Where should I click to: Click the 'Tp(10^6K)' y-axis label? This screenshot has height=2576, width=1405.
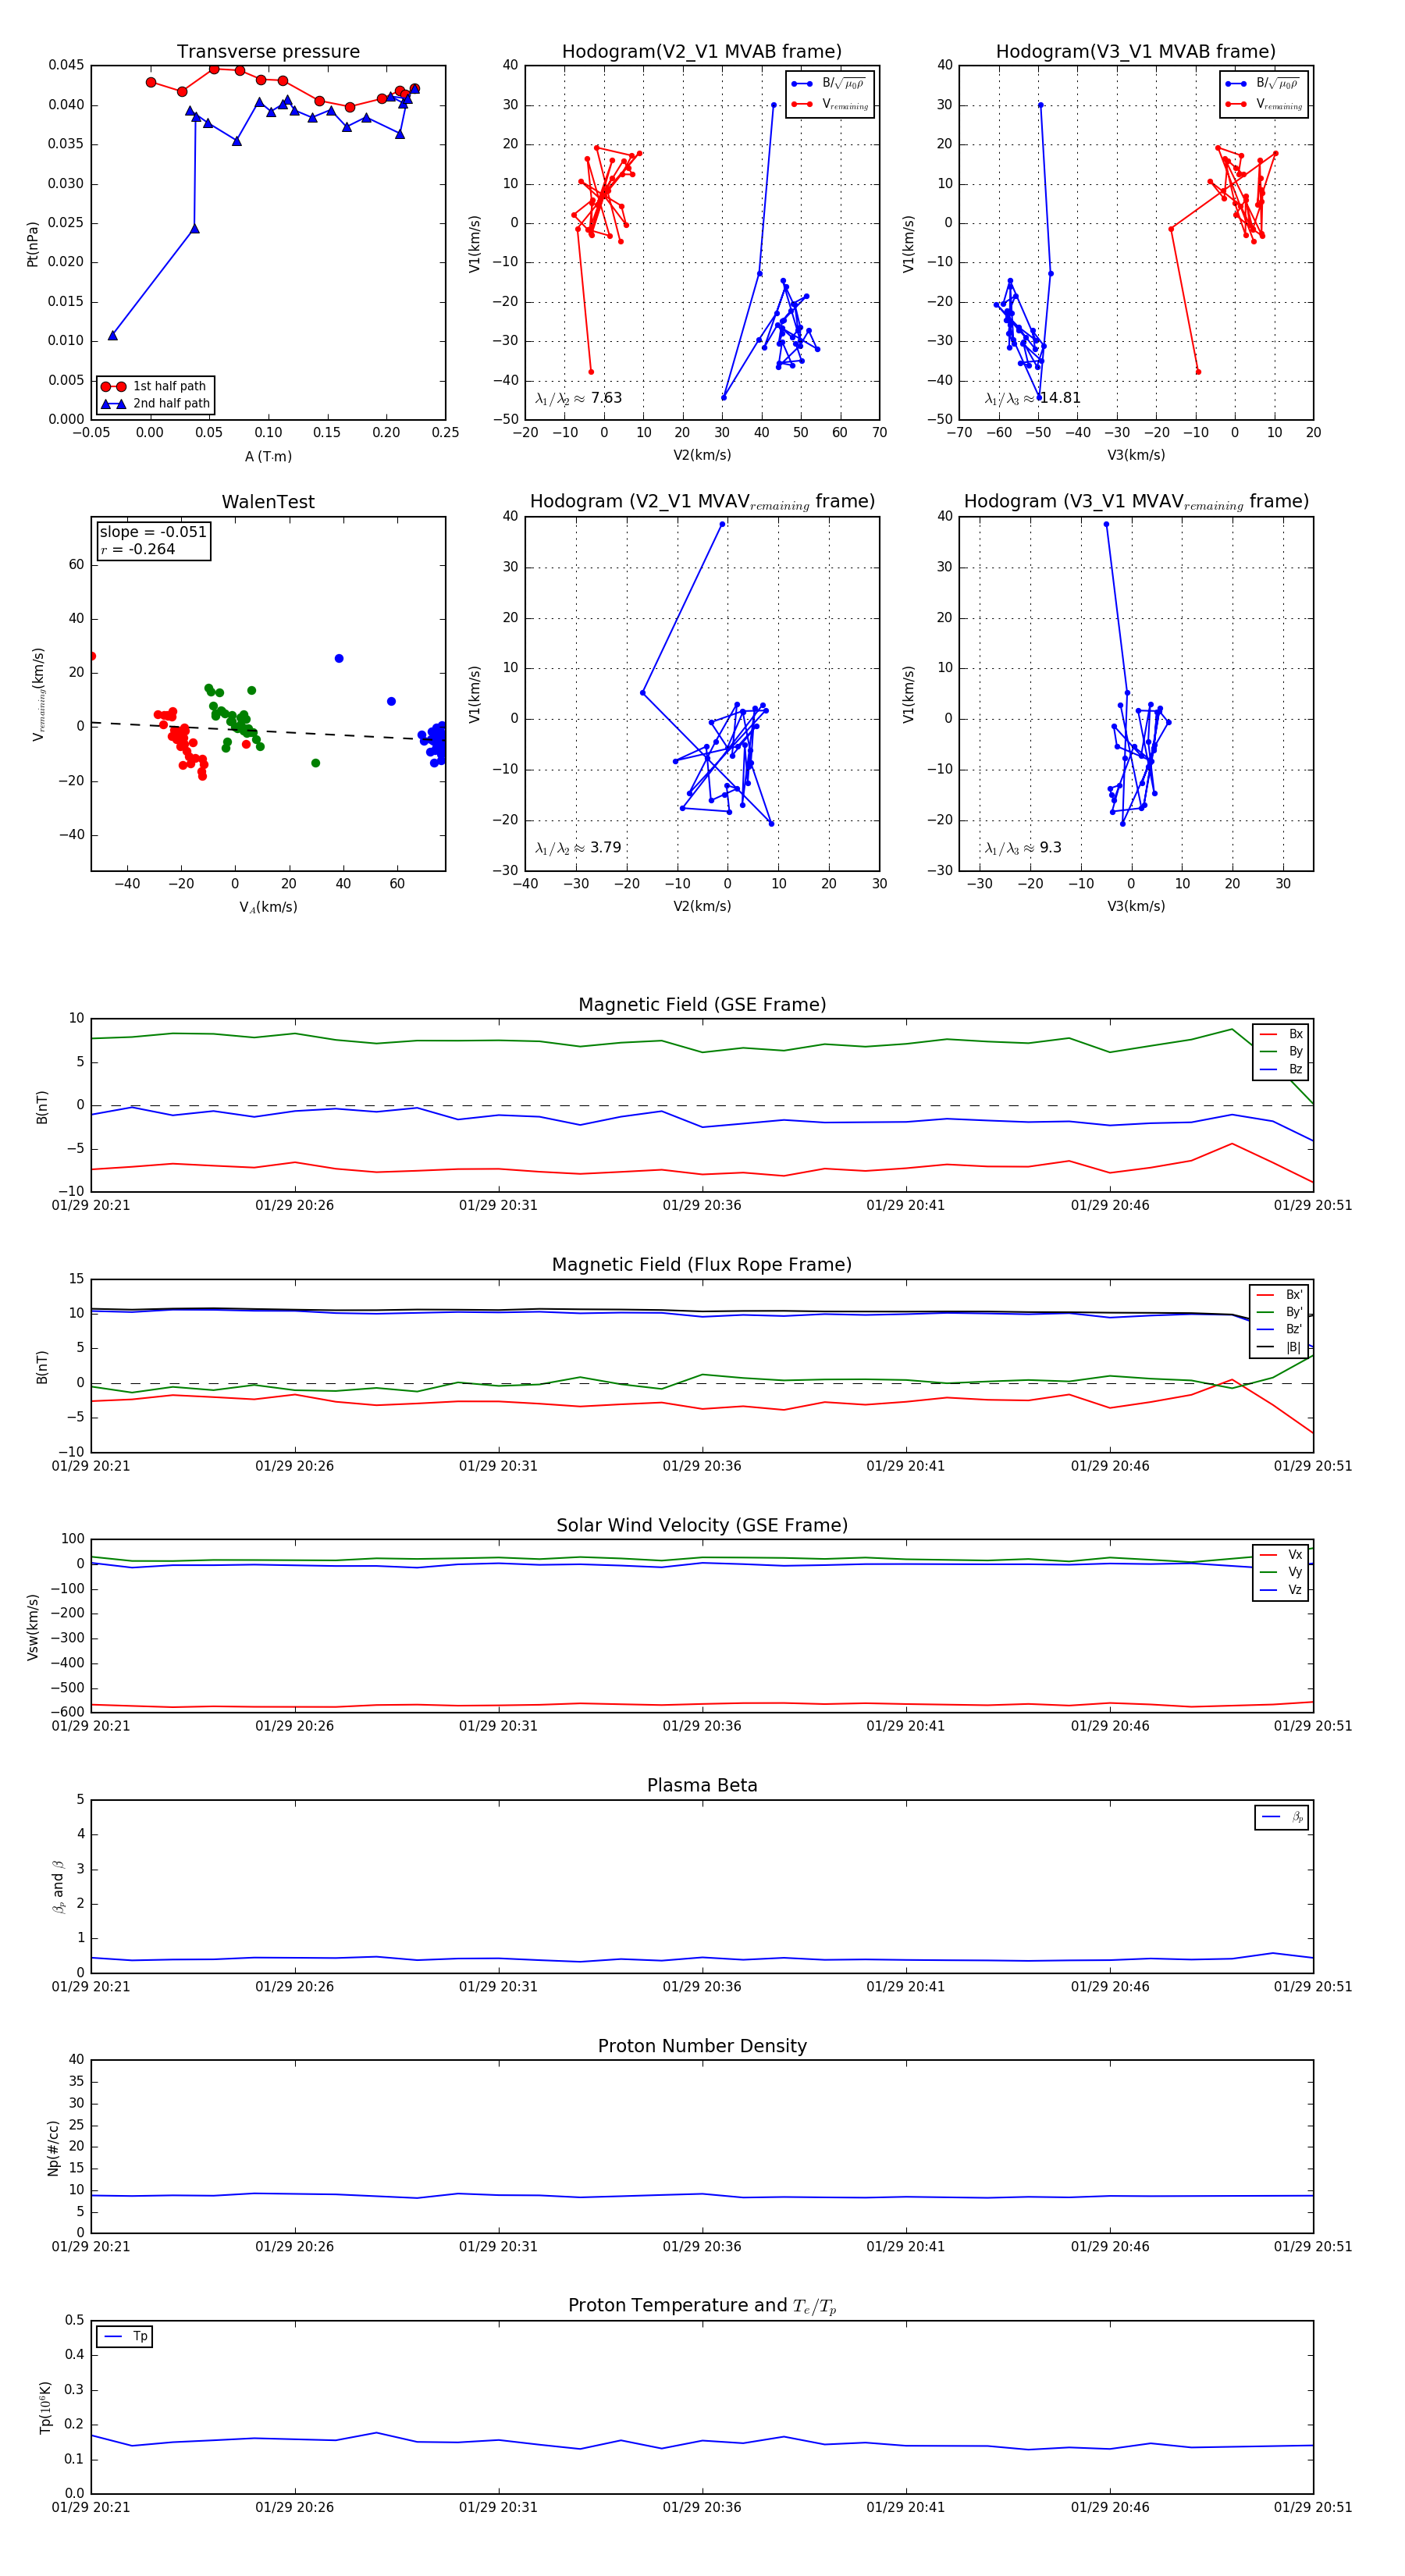point(45,2407)
